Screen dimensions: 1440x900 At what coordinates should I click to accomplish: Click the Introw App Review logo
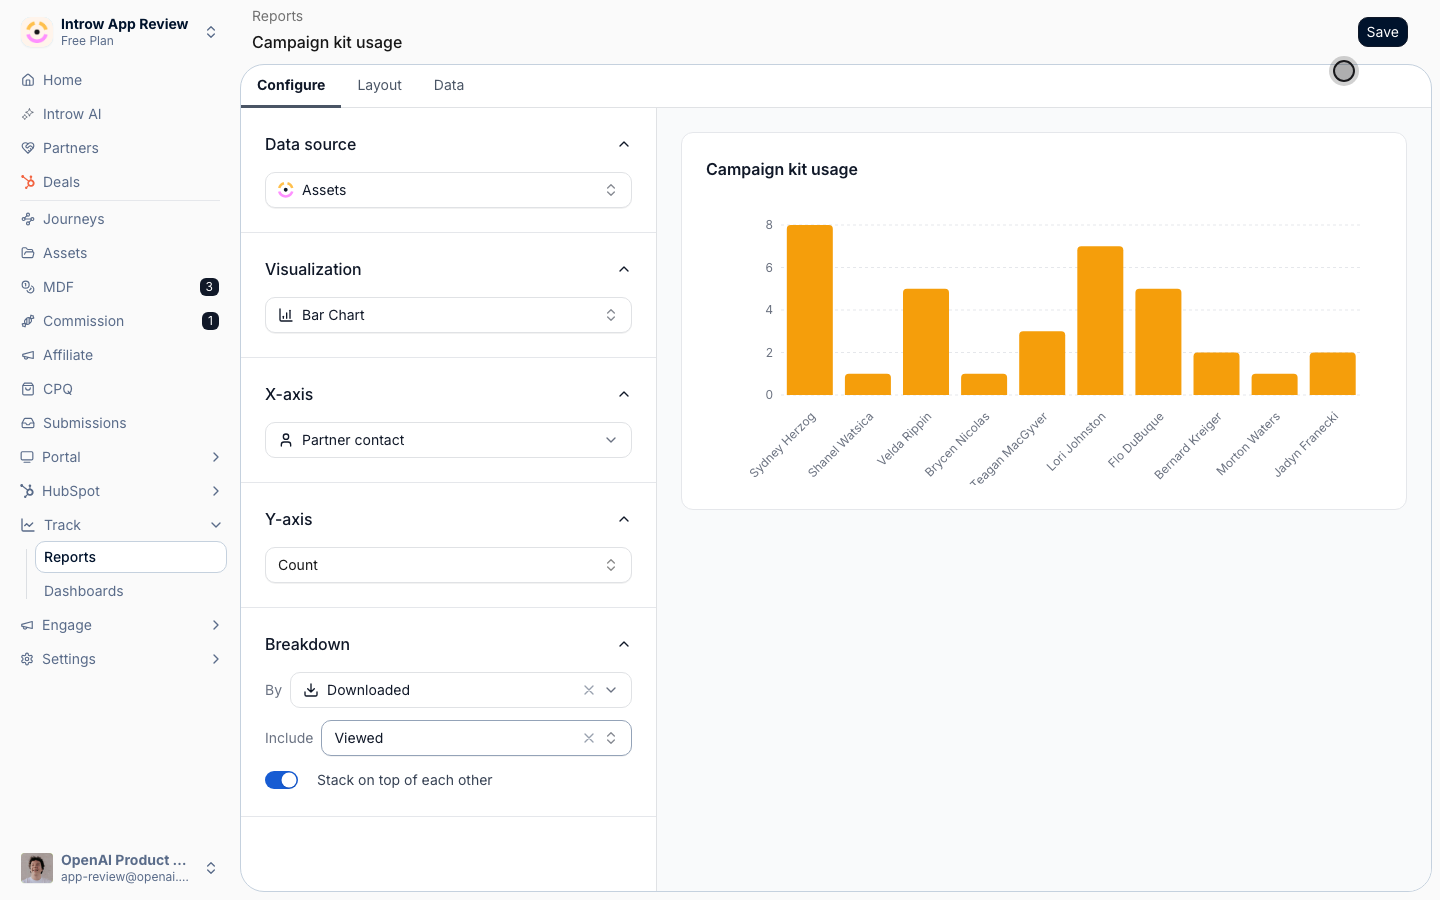point(37,32)
